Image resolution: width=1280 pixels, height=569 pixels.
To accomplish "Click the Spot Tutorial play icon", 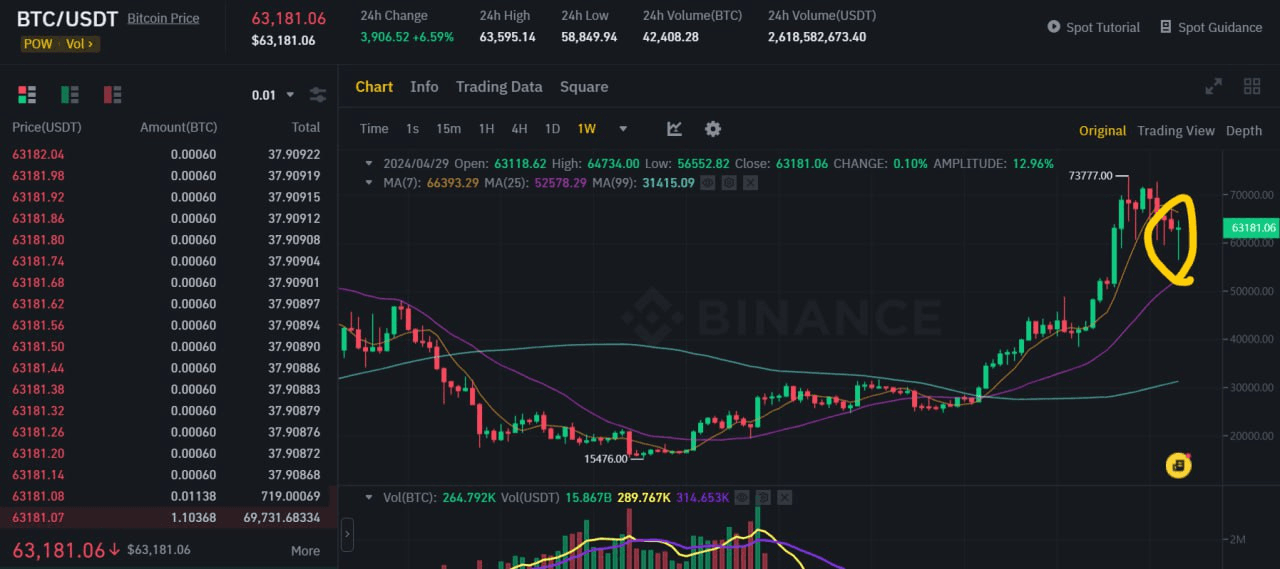I will (x=1054, y=27).
